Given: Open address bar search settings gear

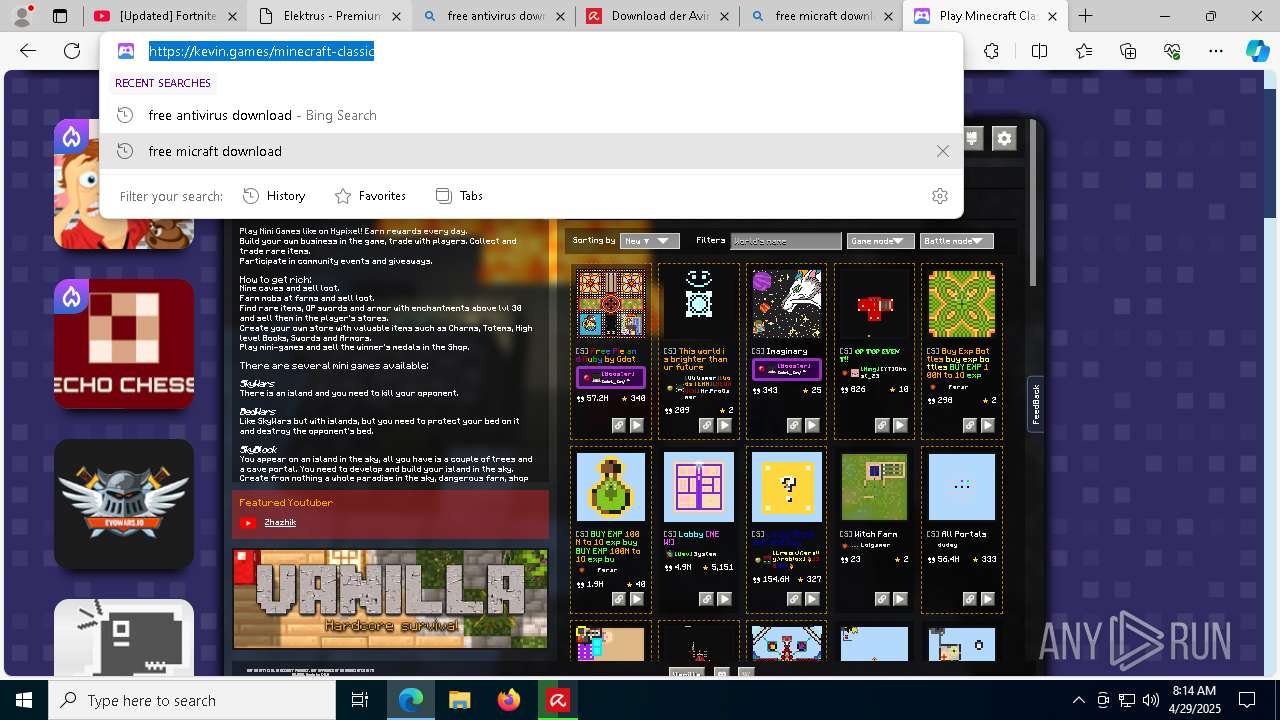Looking at the screenshot, I should coord(939,196).
